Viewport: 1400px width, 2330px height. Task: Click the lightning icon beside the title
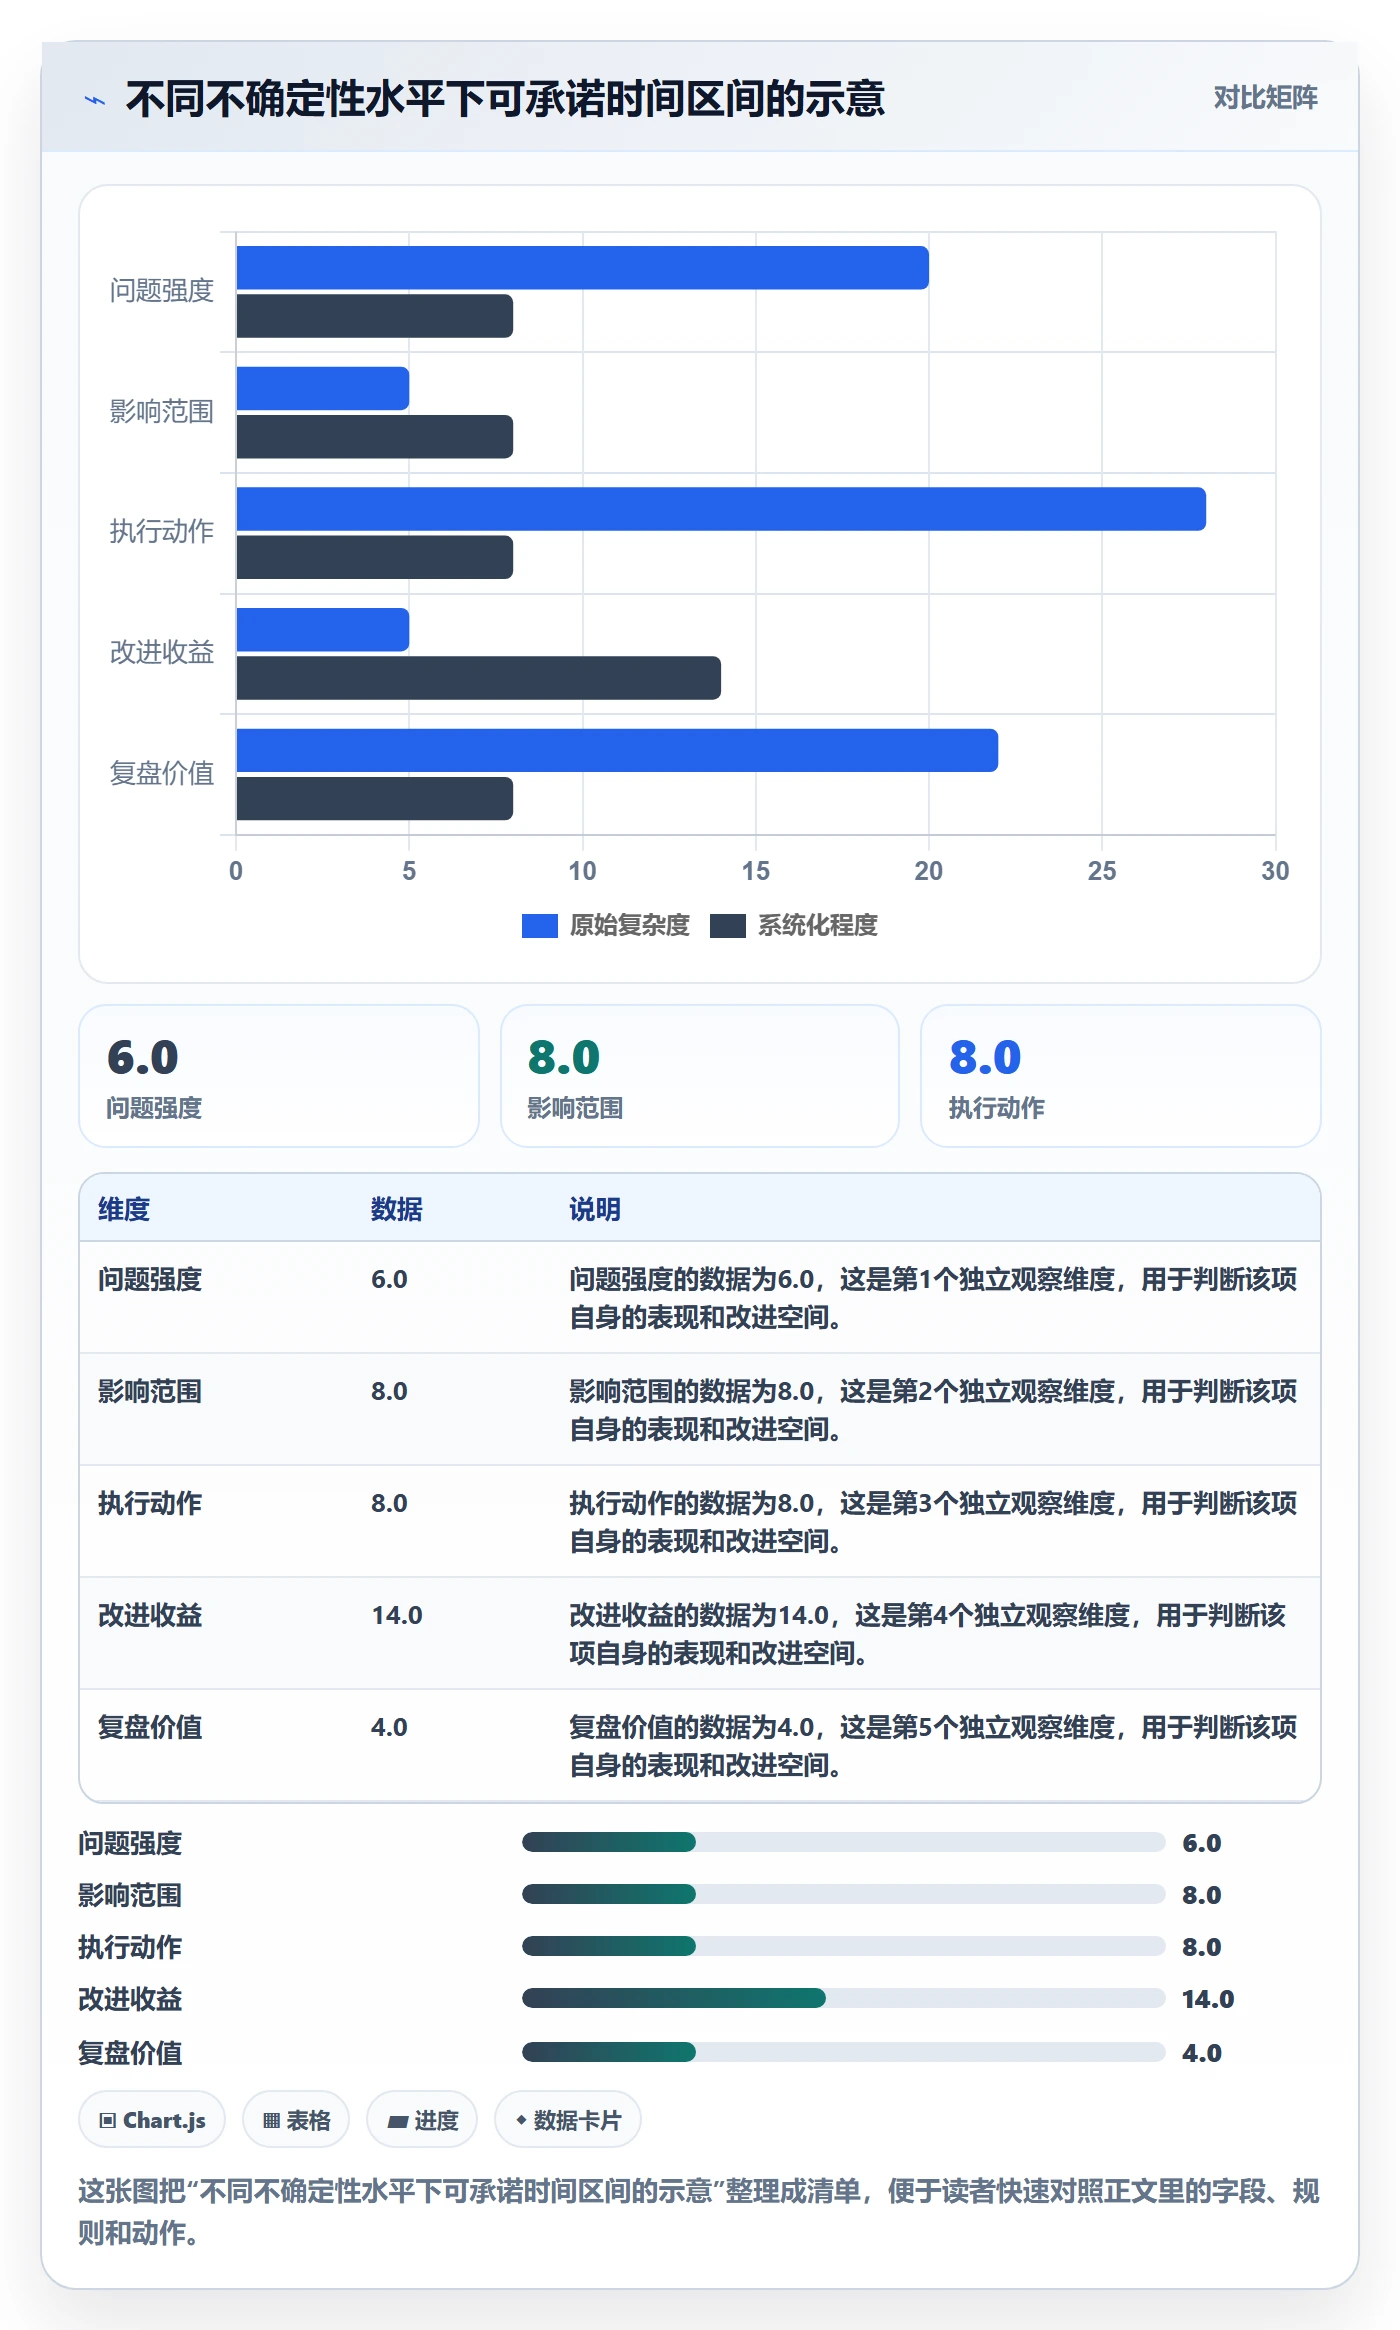click(x=95, y=99)
